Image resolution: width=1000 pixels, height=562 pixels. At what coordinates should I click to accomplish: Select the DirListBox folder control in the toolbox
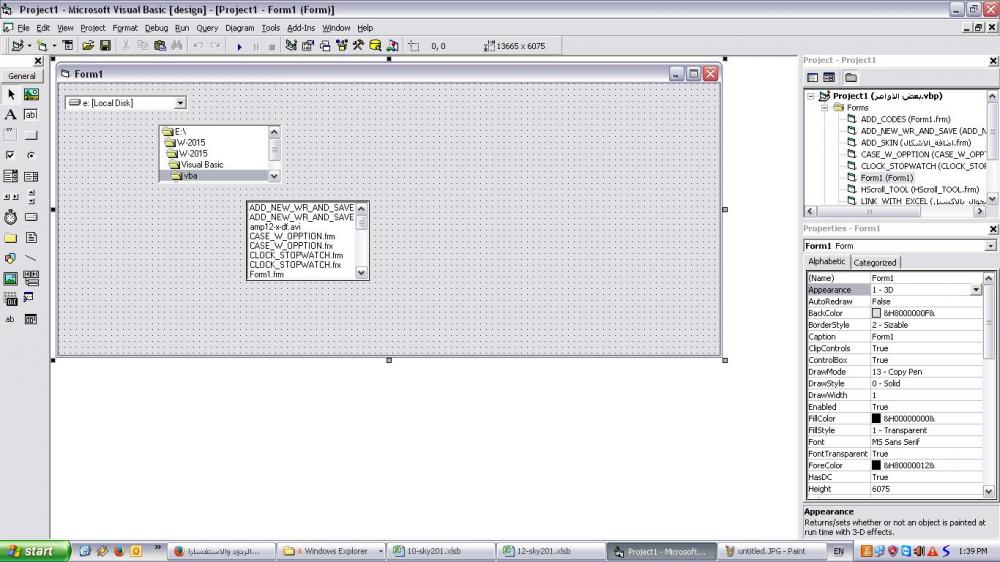coord(11,237)
